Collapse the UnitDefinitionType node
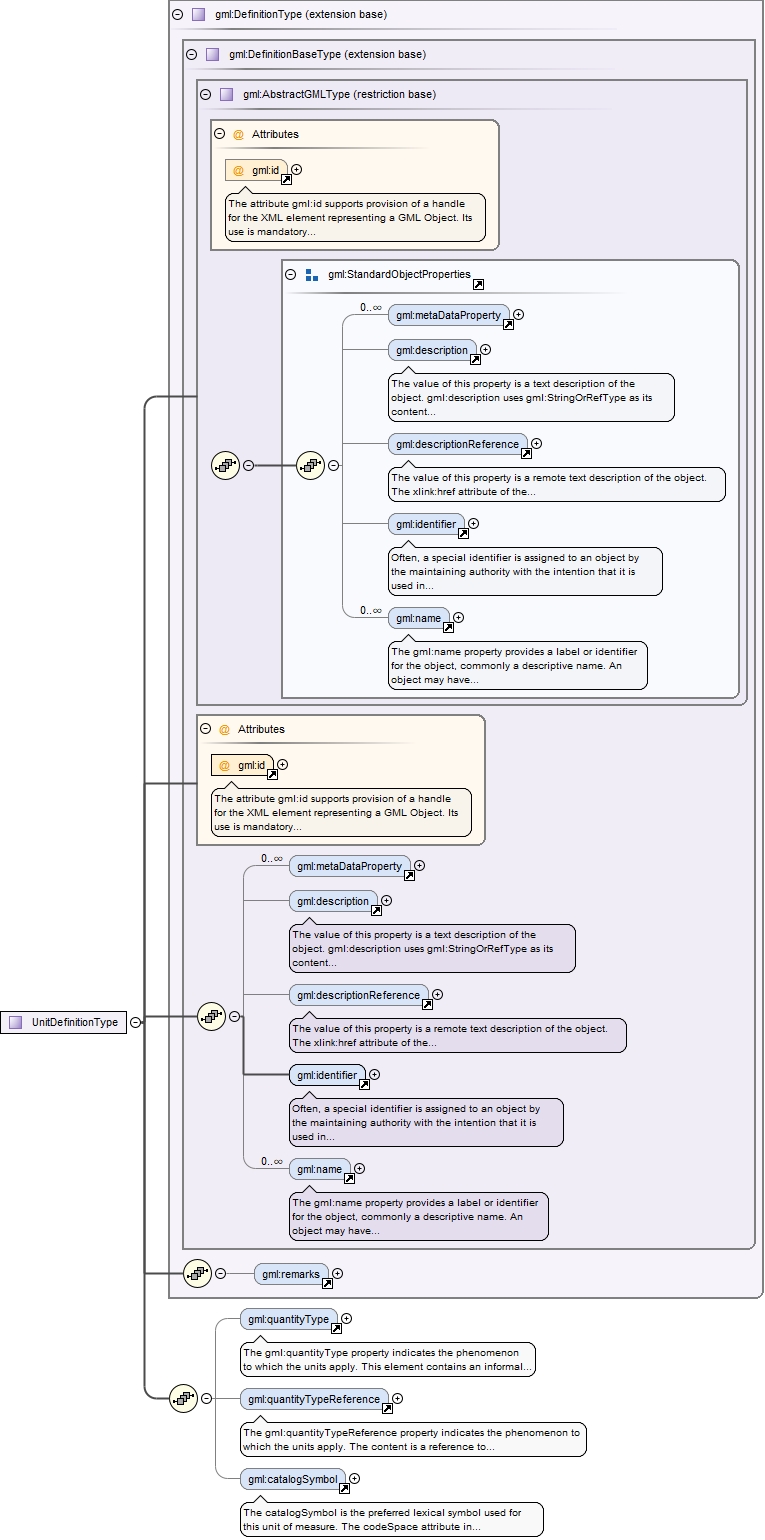The width and height of the screenshot is (765, 1540). pos(135,1022)
